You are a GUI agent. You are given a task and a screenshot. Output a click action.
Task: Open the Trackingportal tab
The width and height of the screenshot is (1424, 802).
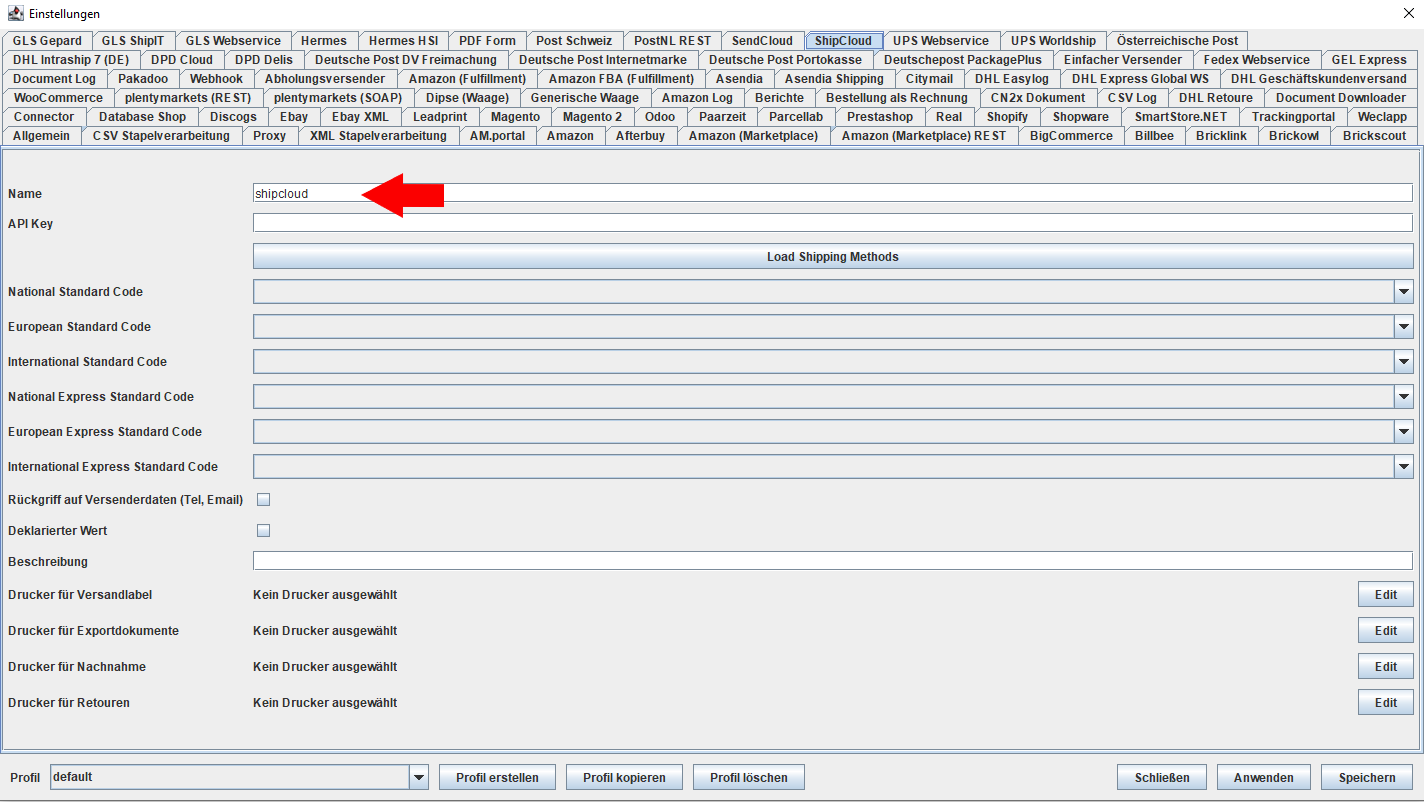point(1293,117)
